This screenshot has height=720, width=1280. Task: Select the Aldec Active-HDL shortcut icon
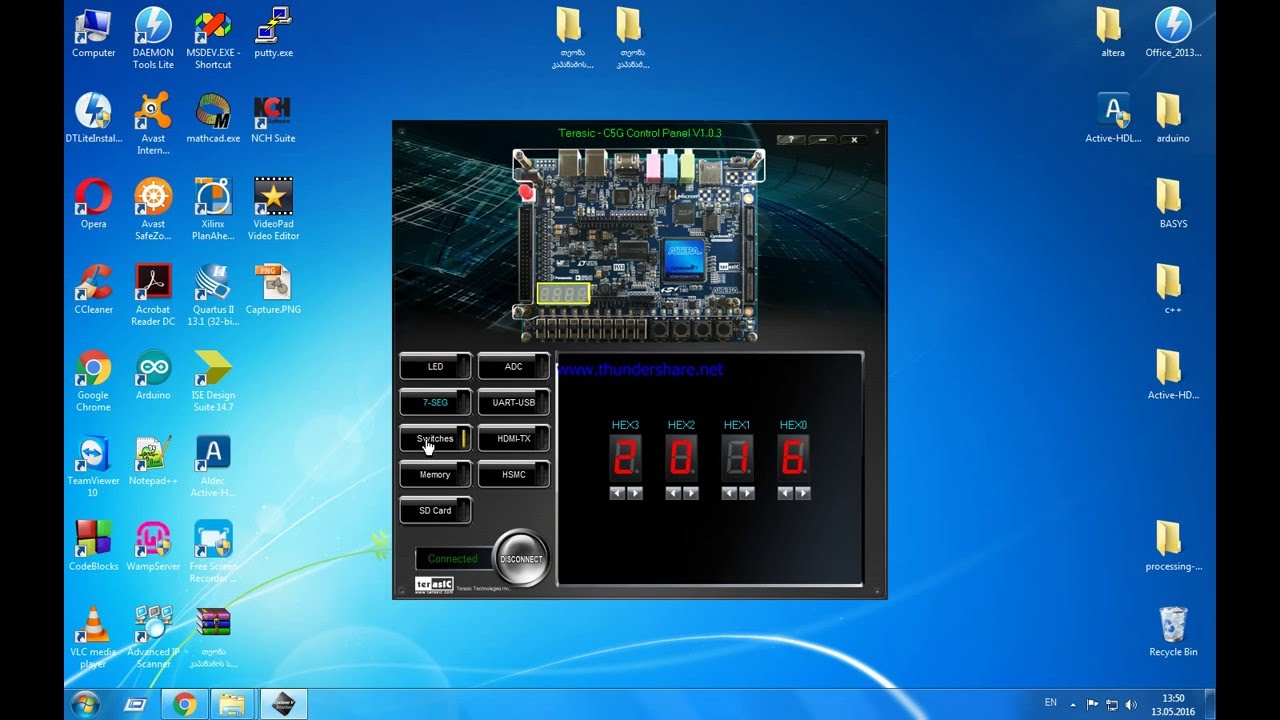click(x=213, y=467)
